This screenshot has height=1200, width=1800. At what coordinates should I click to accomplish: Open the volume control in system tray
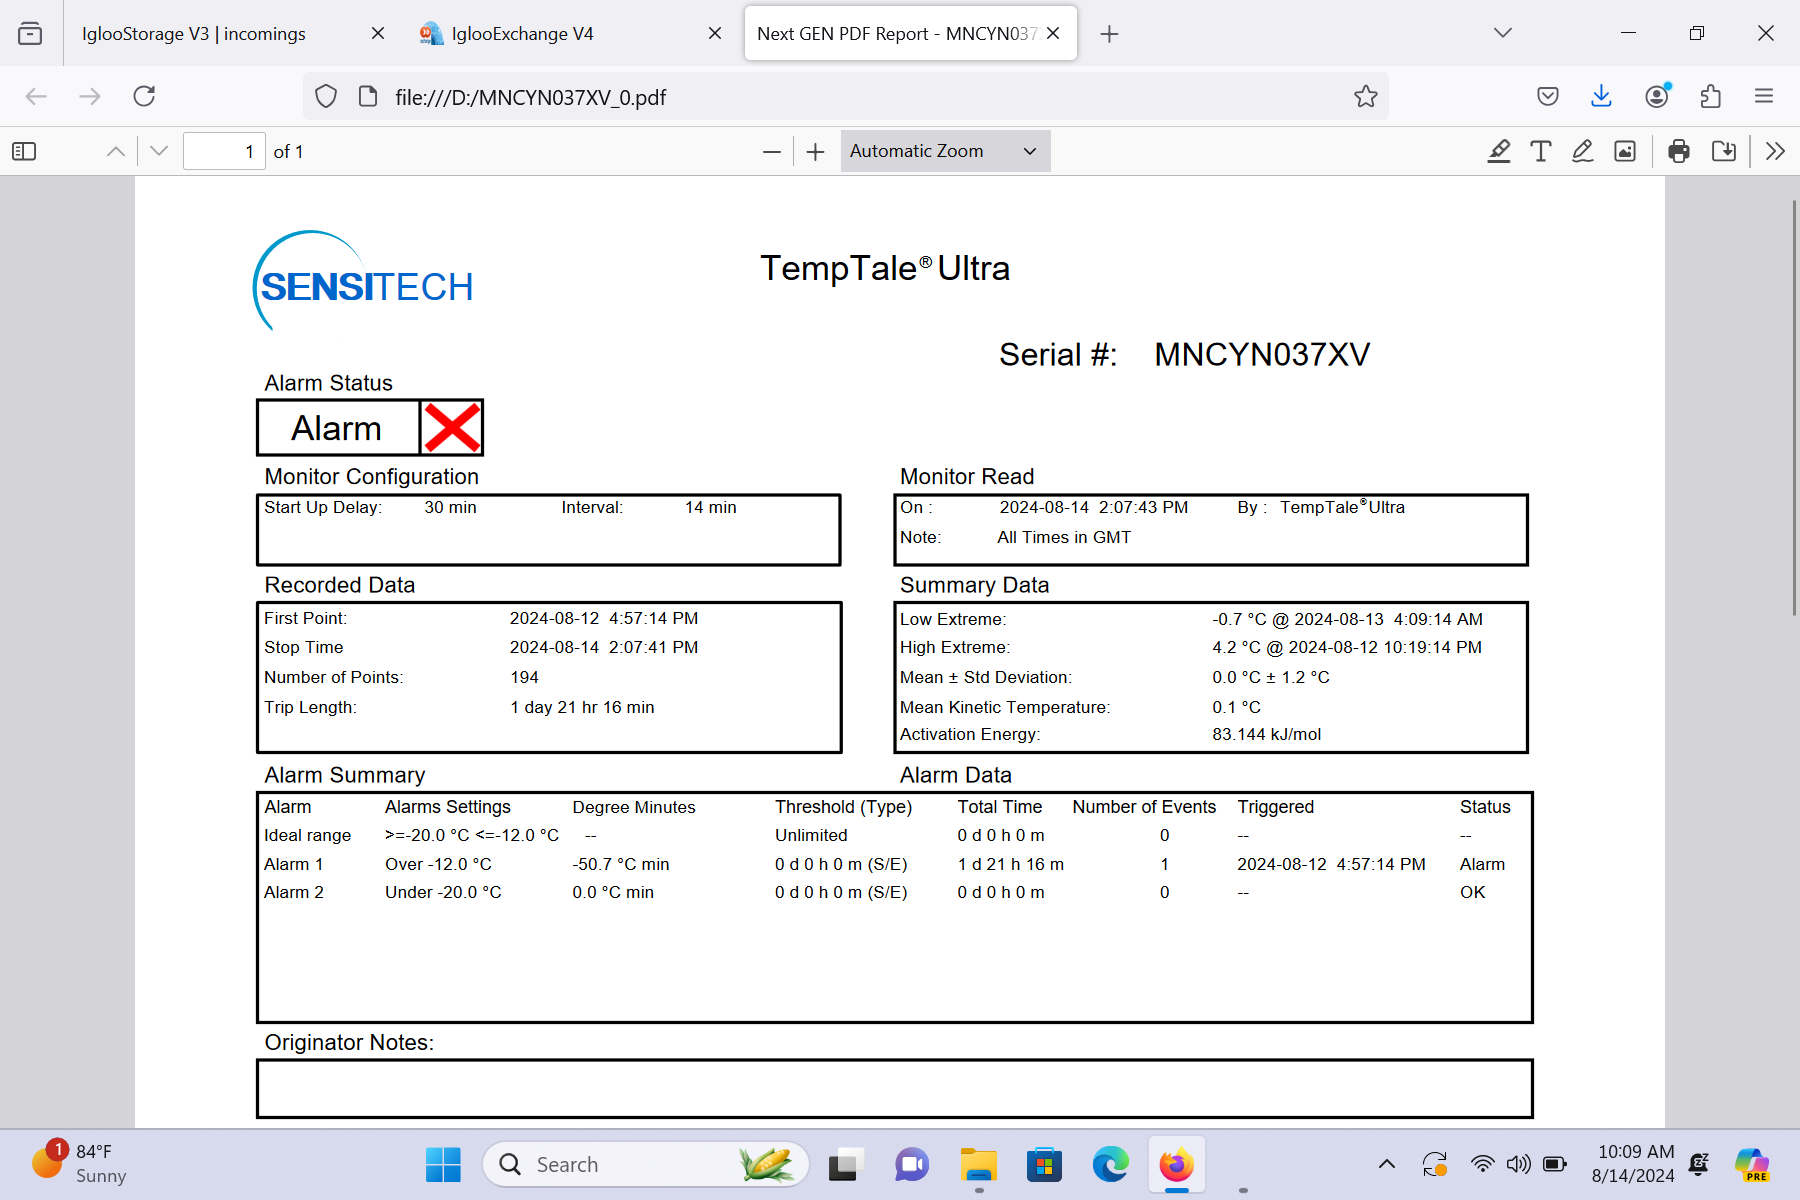(x=1518, y=1164)
